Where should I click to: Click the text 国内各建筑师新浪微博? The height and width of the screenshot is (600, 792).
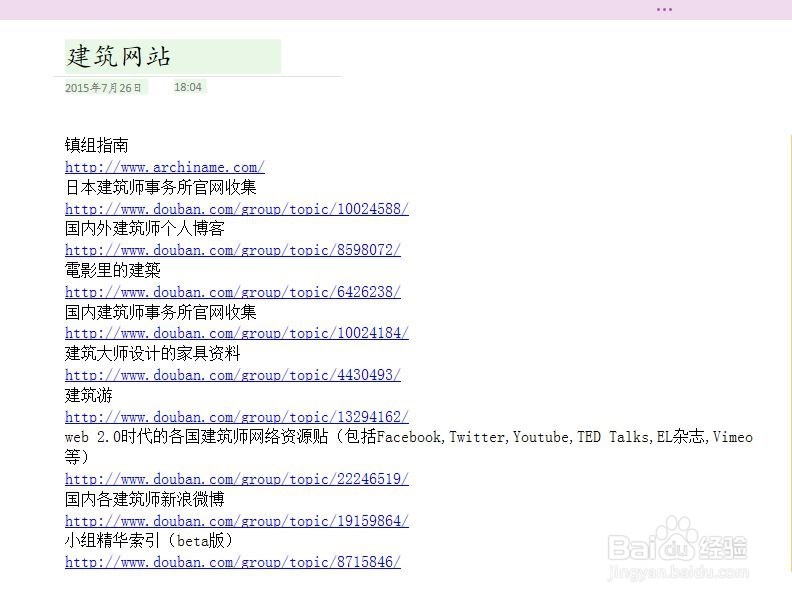point(144,499)
